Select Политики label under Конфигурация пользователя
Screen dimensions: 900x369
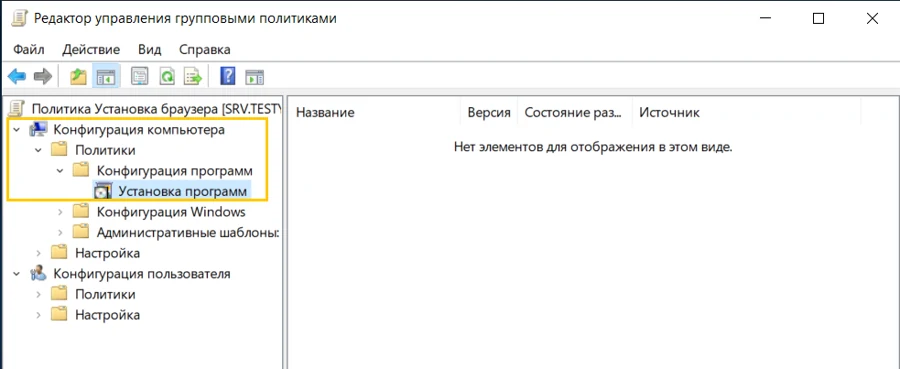105,294
